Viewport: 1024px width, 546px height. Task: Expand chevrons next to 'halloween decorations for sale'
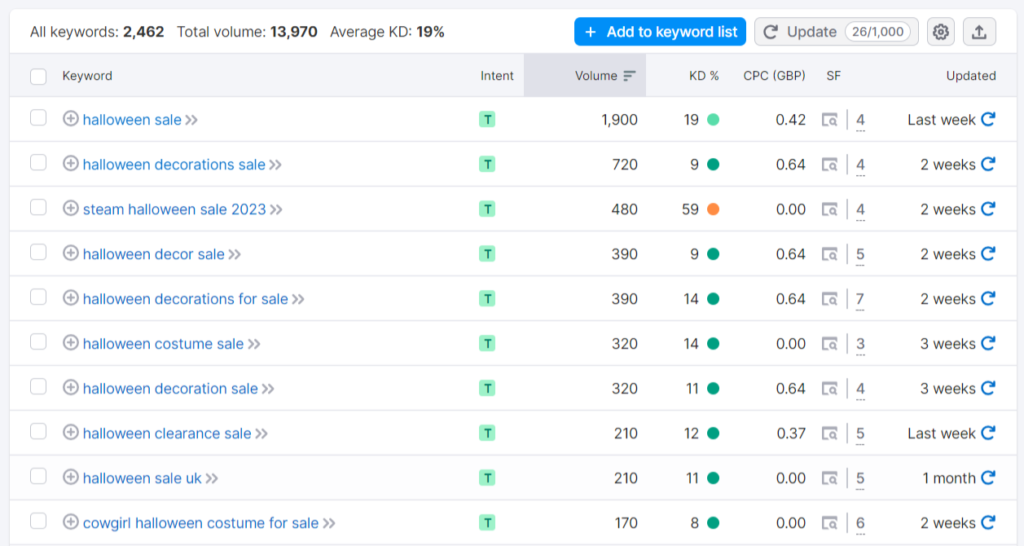298,299
